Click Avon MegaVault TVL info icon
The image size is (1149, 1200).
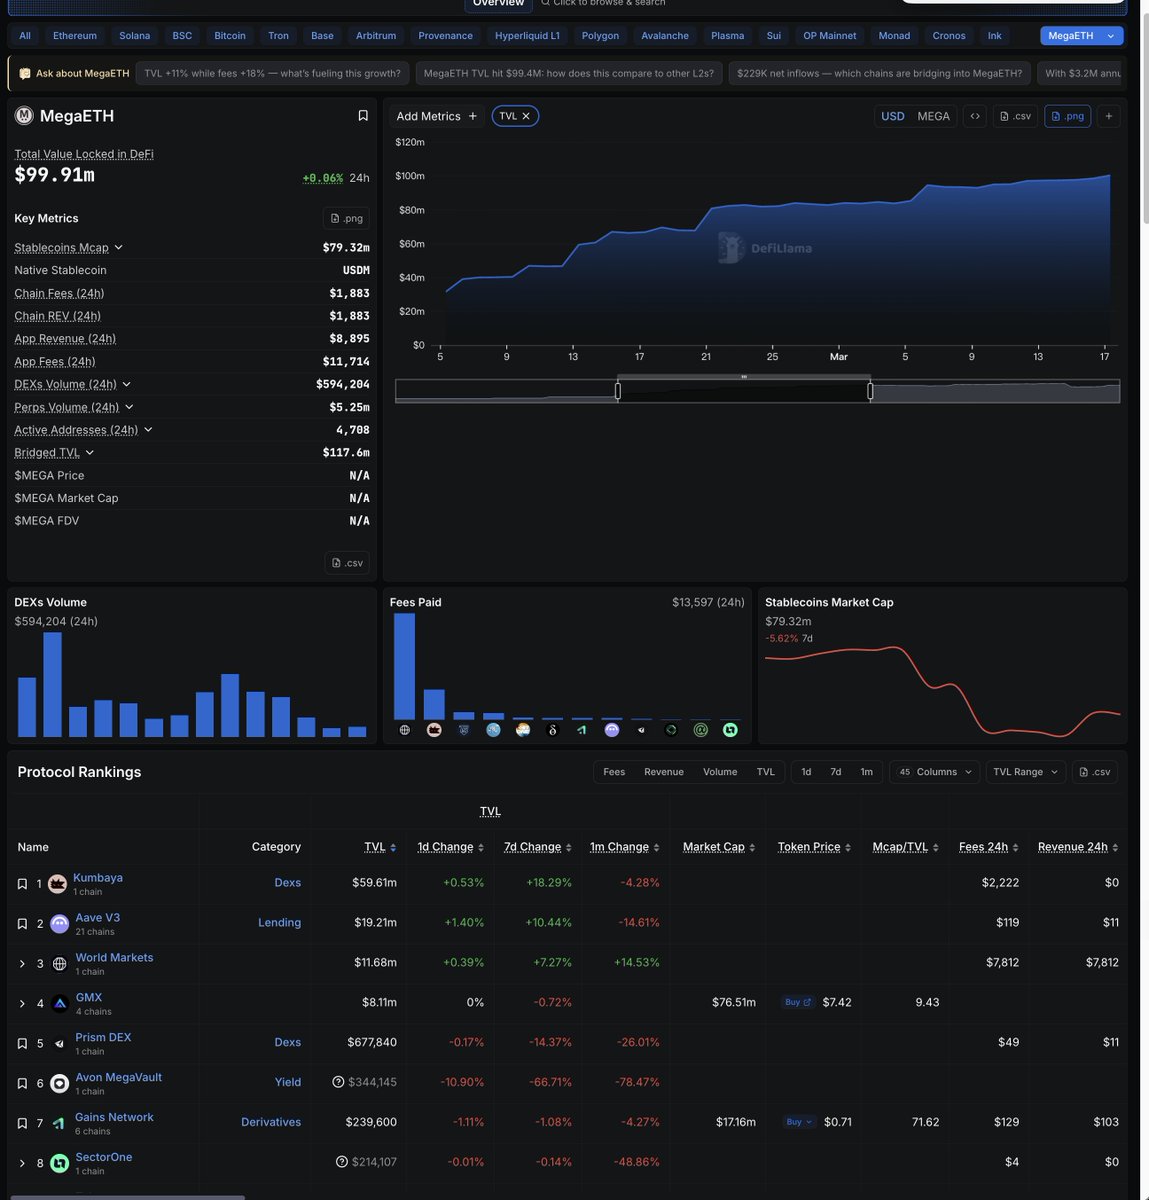(x=338, y=1082)
